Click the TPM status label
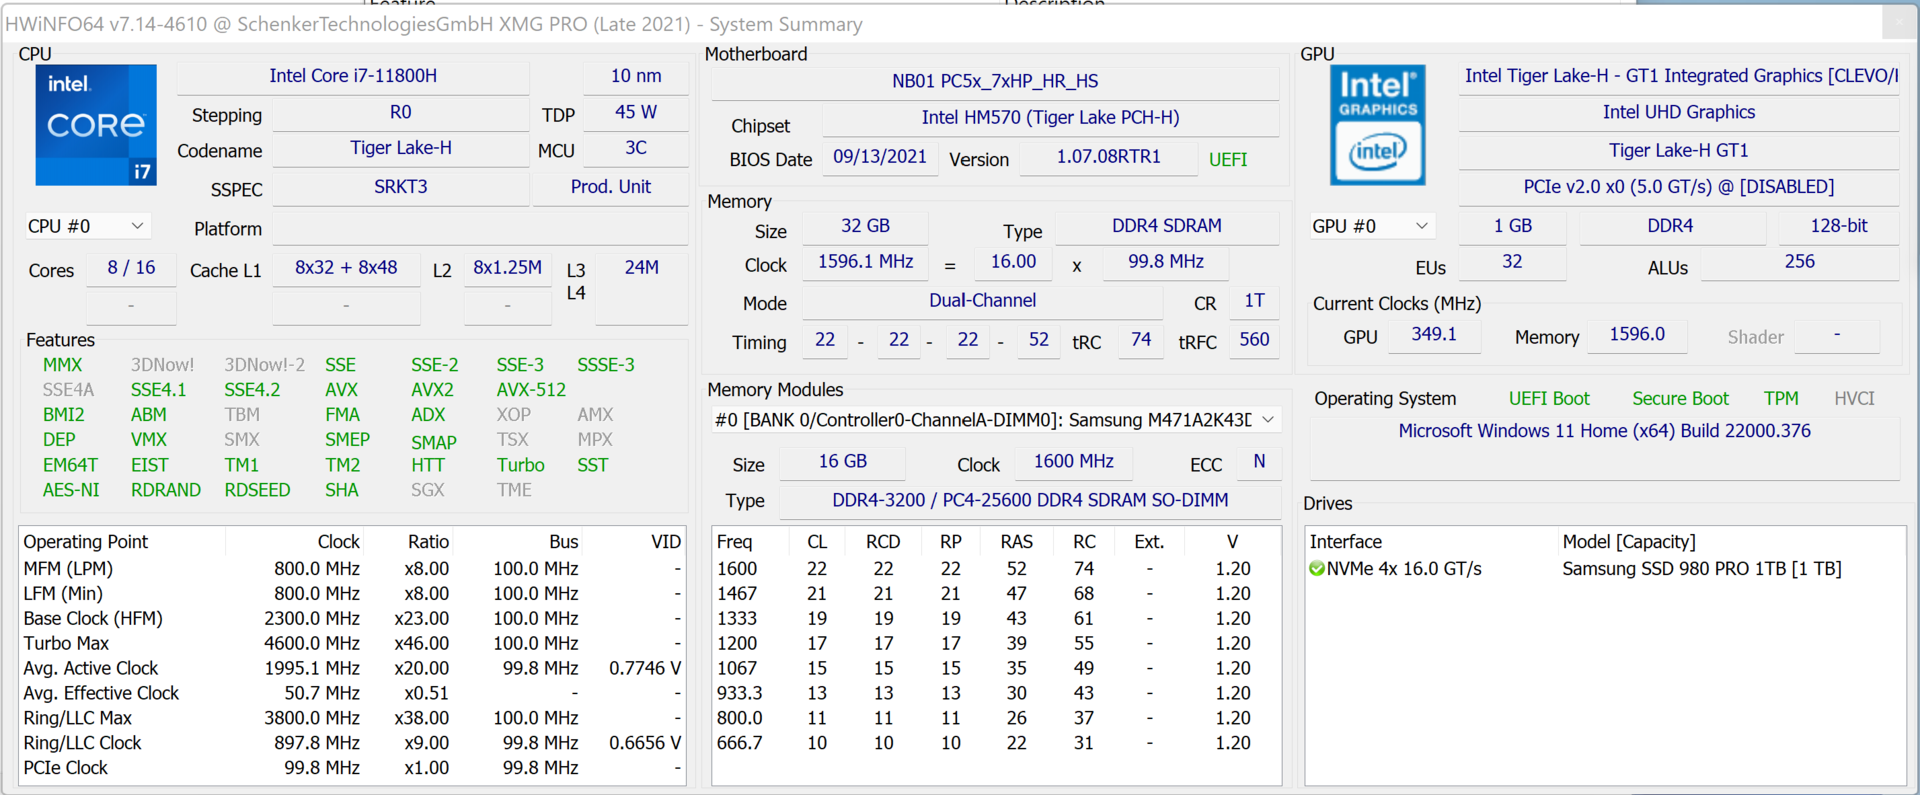 1780,399
